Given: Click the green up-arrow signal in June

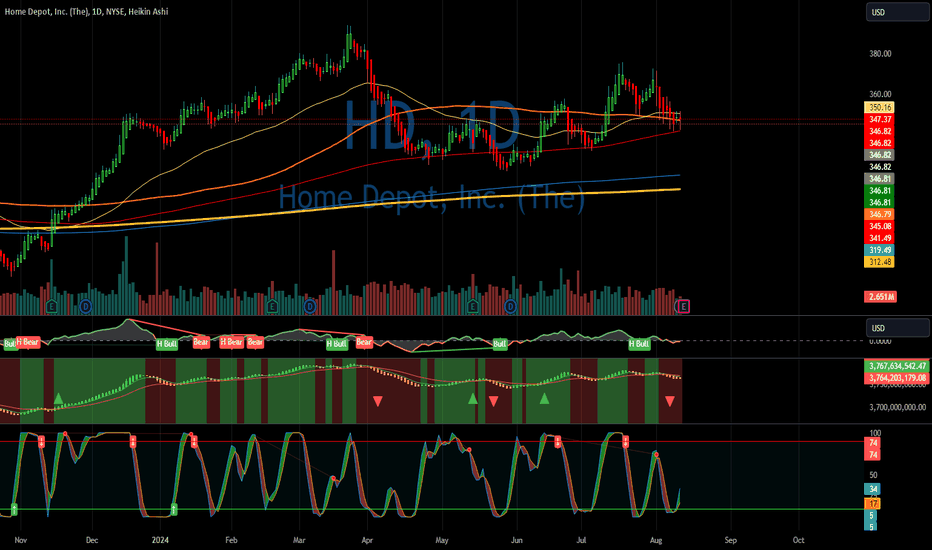Looking at the screenshot, I should (544, 398).
